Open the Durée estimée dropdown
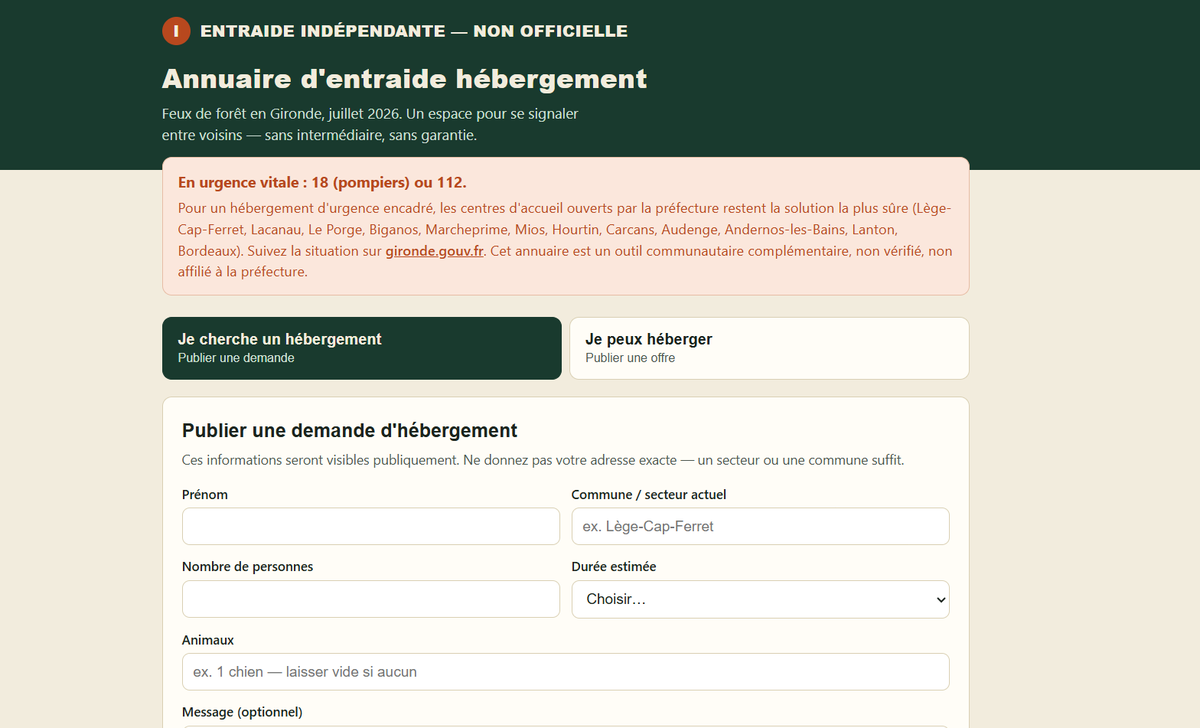The height and width of the screenshot is (728, 1200). [760, 599]
